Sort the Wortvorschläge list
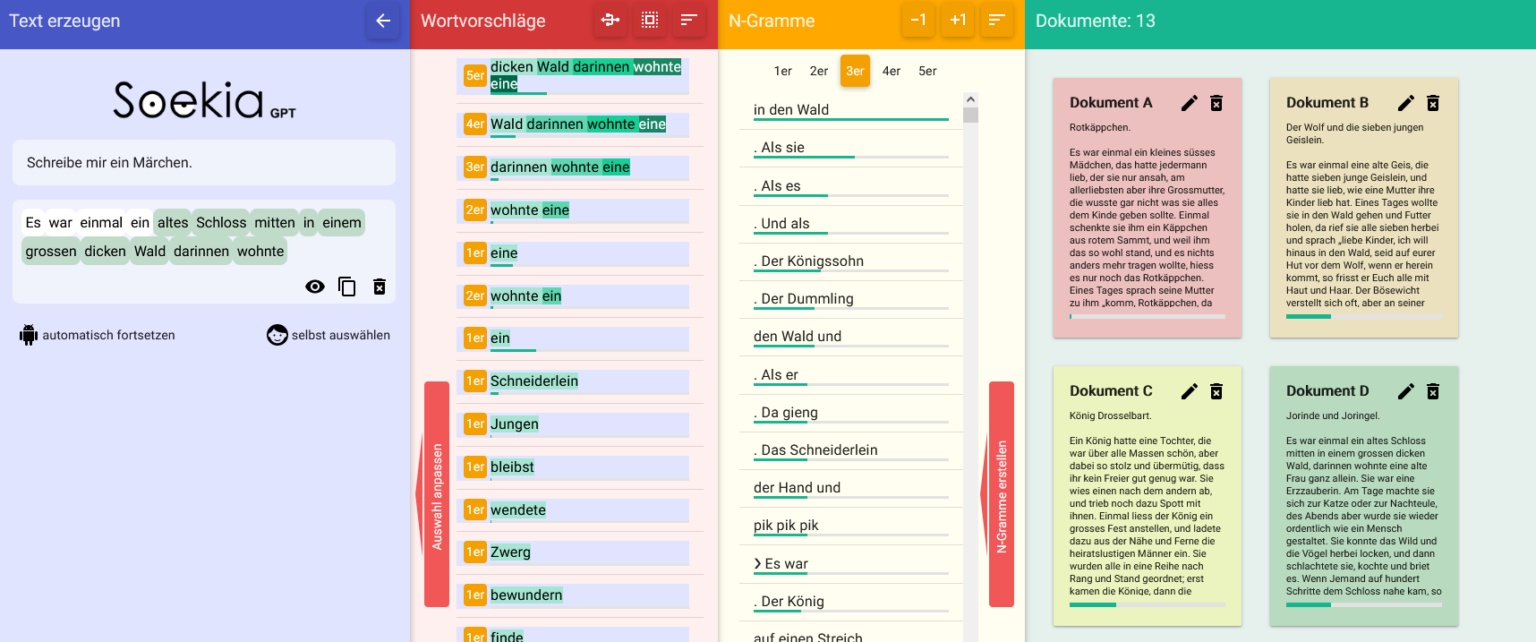 click(x=689, y=21)
